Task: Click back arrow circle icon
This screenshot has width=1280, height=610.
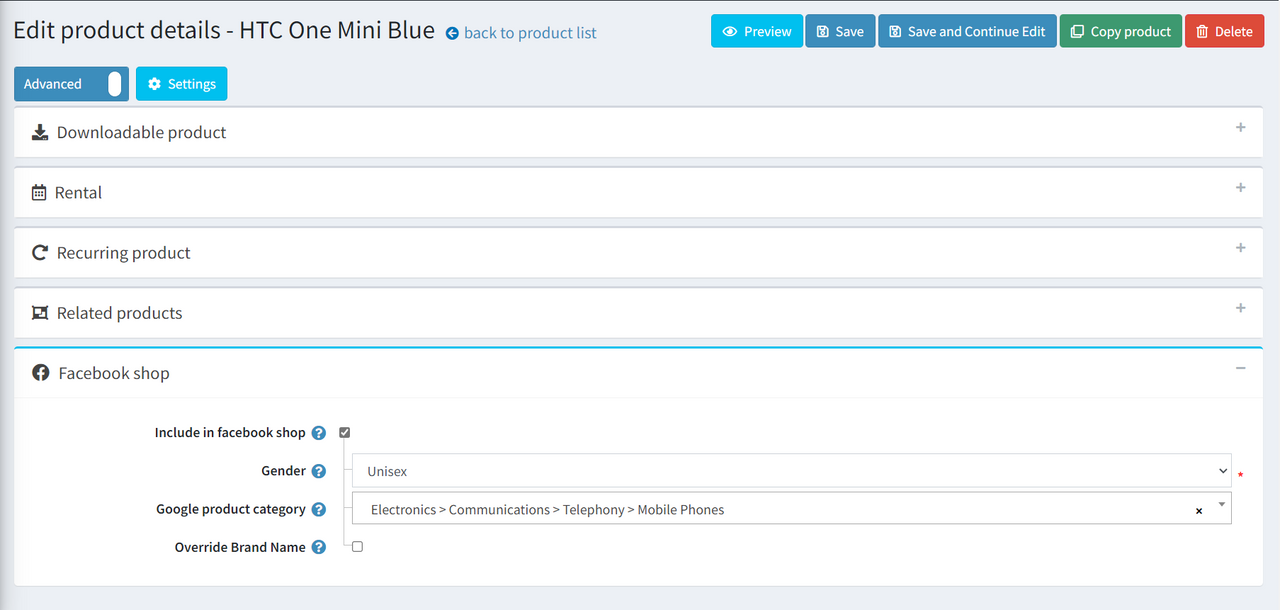Action: click(452, 33)
